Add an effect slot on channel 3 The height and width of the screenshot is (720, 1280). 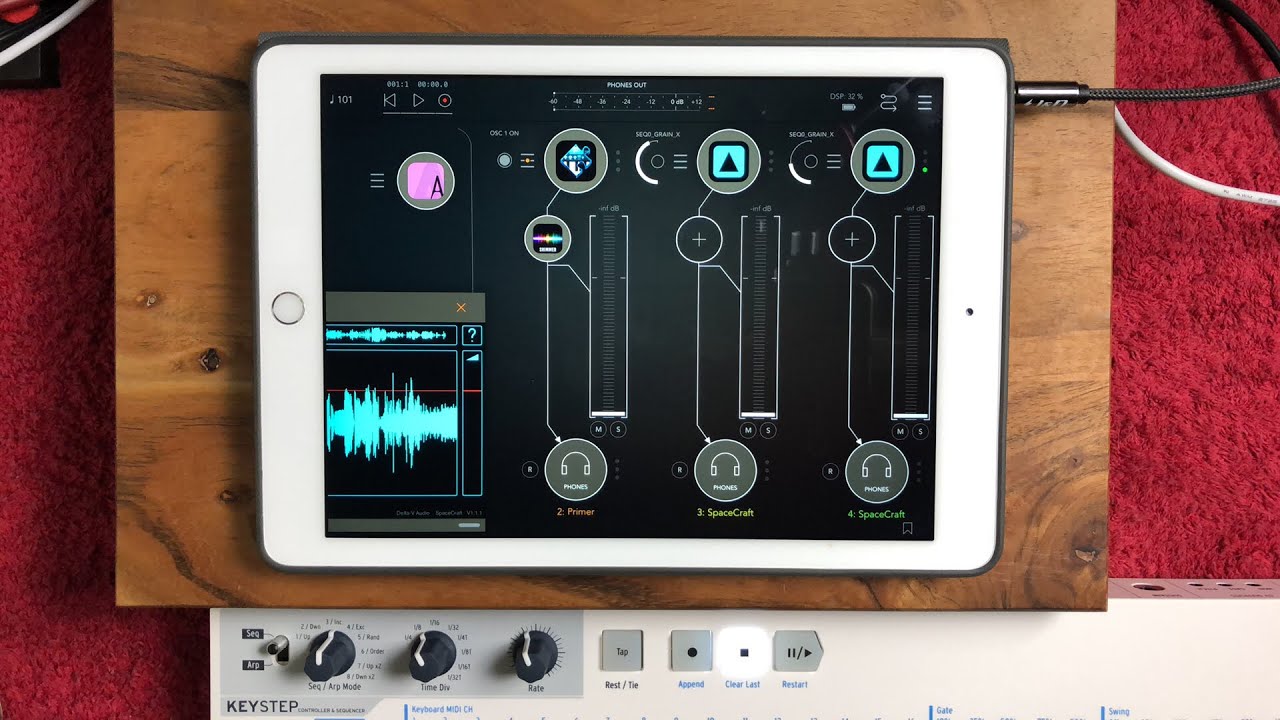[699, 240]
